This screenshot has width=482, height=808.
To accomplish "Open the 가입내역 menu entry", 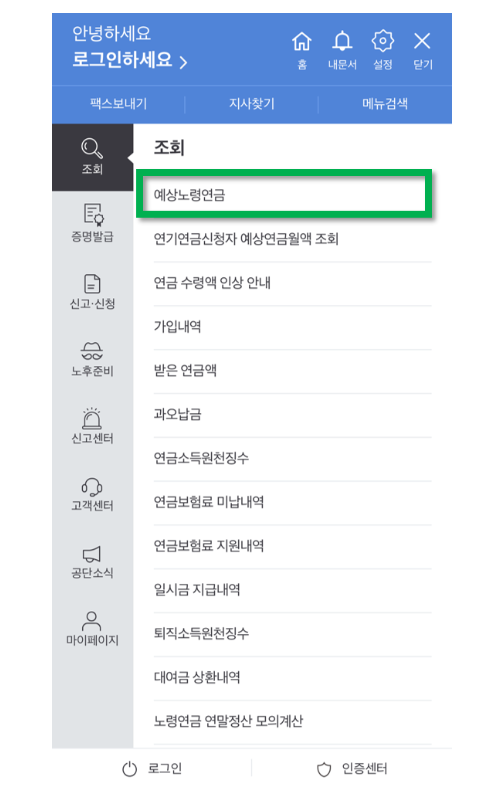I will click(292, 326).
